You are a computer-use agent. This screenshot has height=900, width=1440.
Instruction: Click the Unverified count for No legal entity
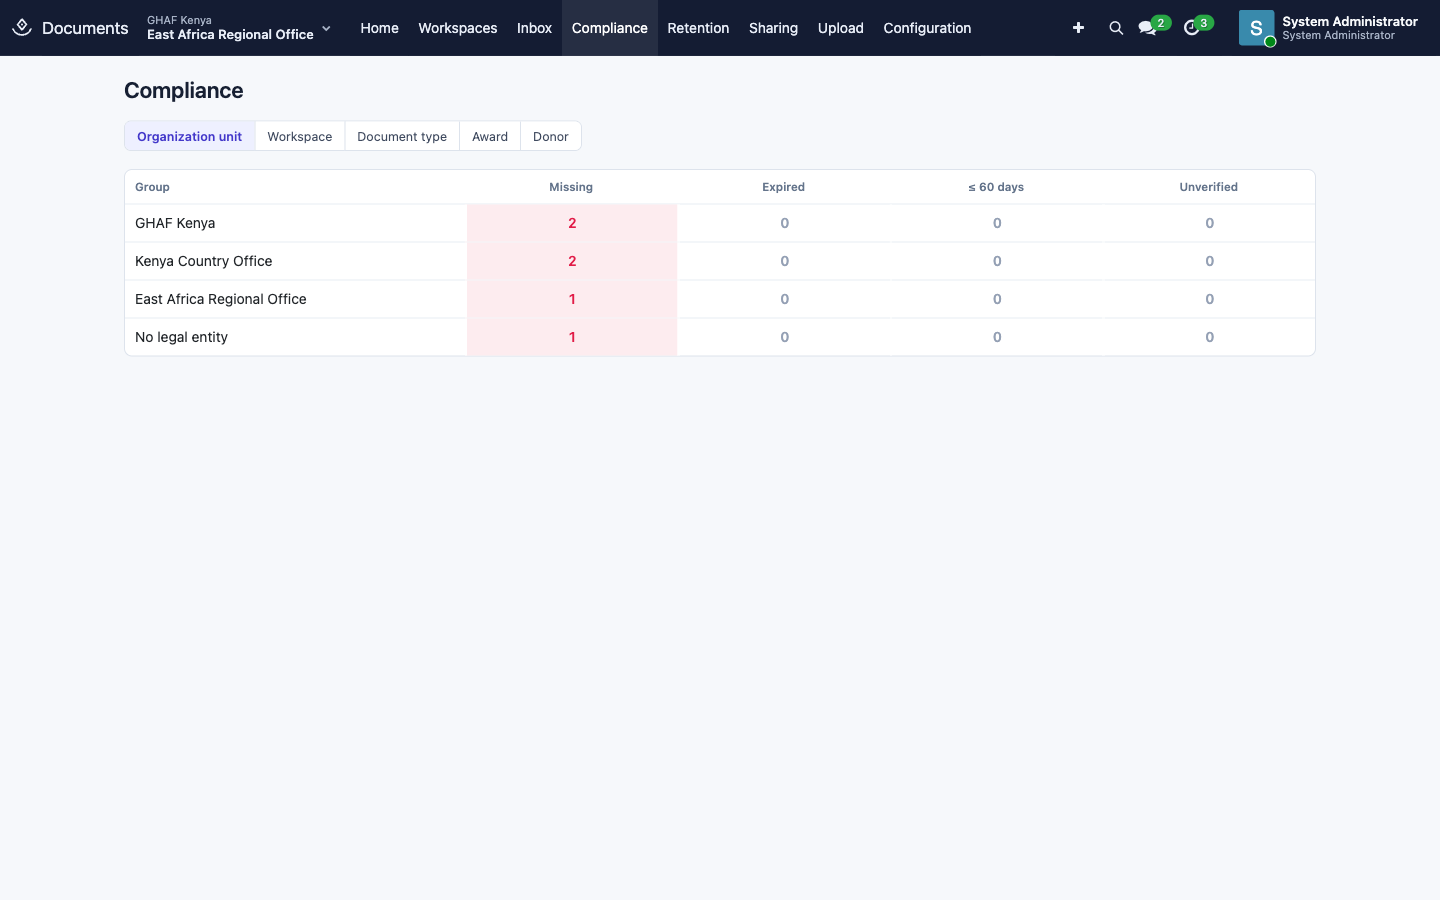[1209, 337]
